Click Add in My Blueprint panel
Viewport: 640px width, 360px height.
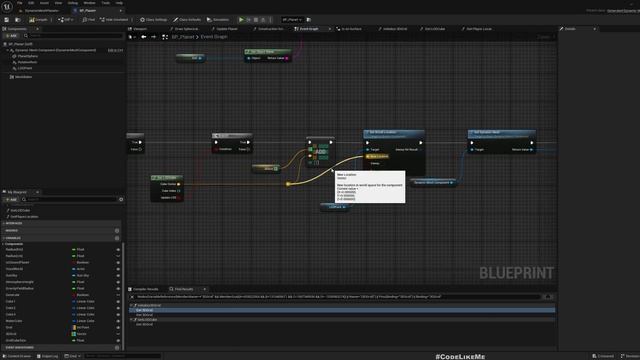(11, 200)
